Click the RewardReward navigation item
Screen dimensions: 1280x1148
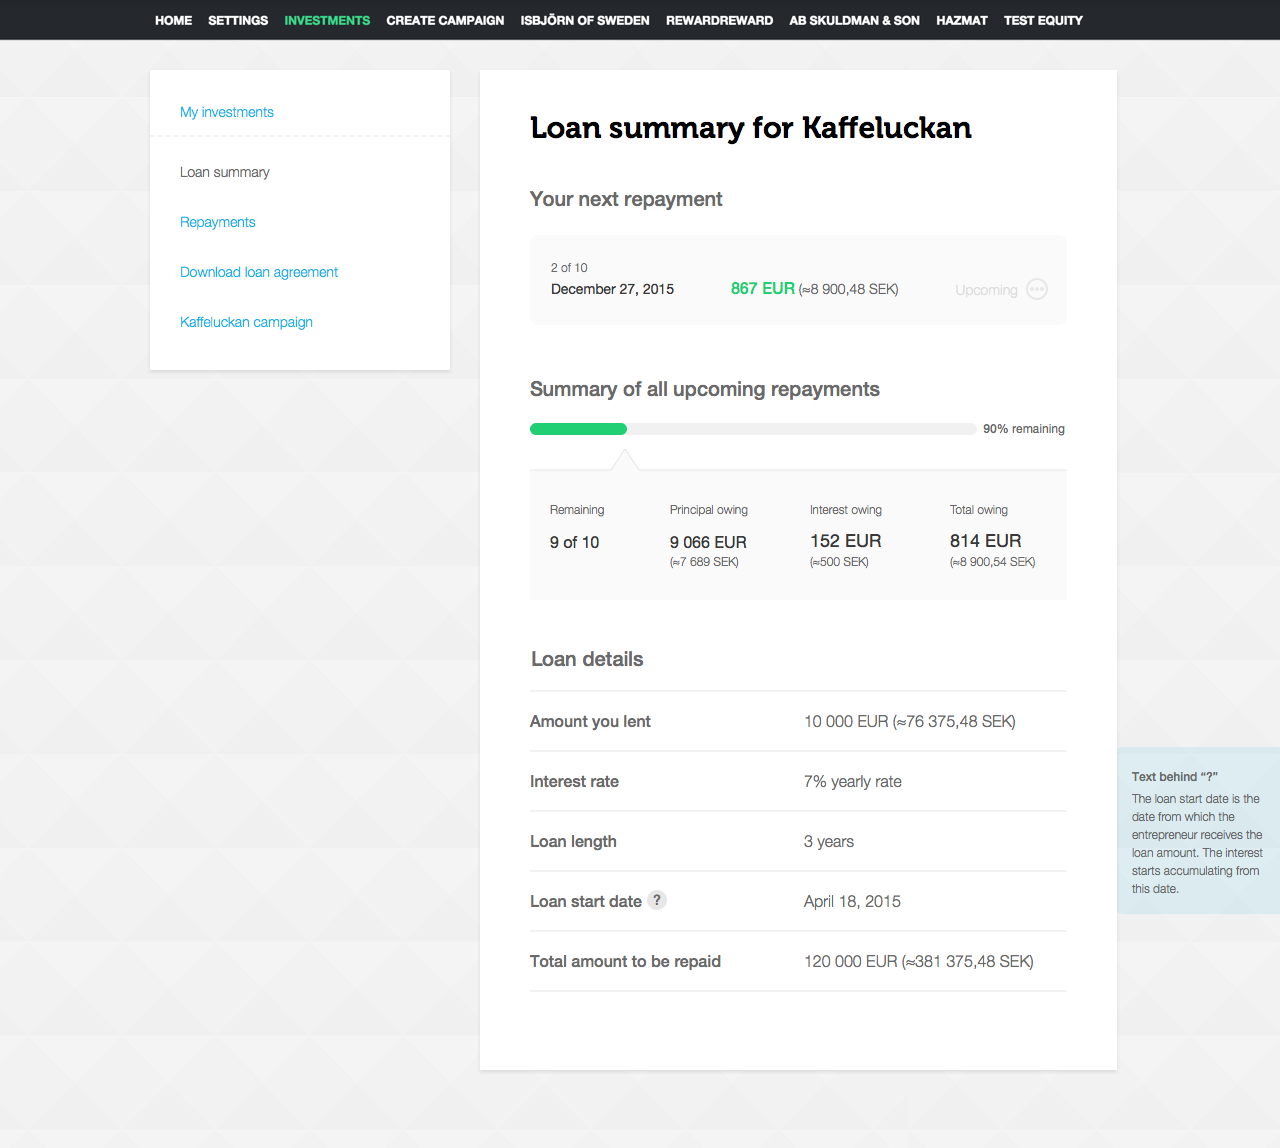(719, 20)
